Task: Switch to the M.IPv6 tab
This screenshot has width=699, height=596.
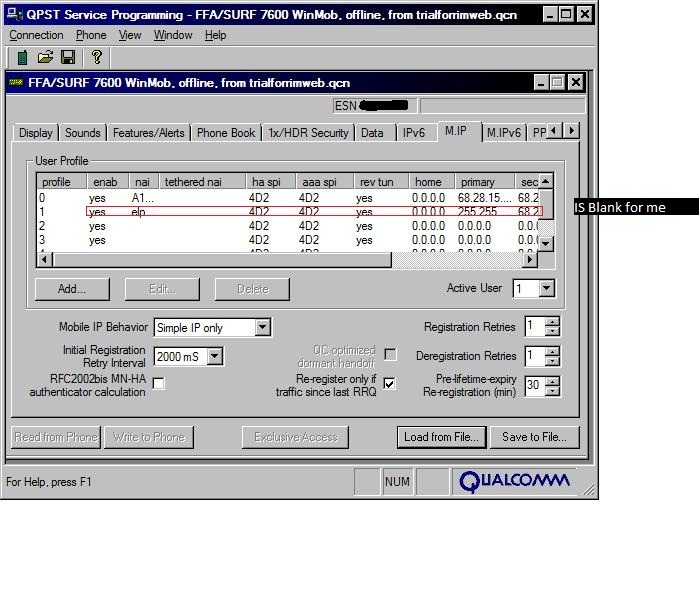Action: click(504, 133)
